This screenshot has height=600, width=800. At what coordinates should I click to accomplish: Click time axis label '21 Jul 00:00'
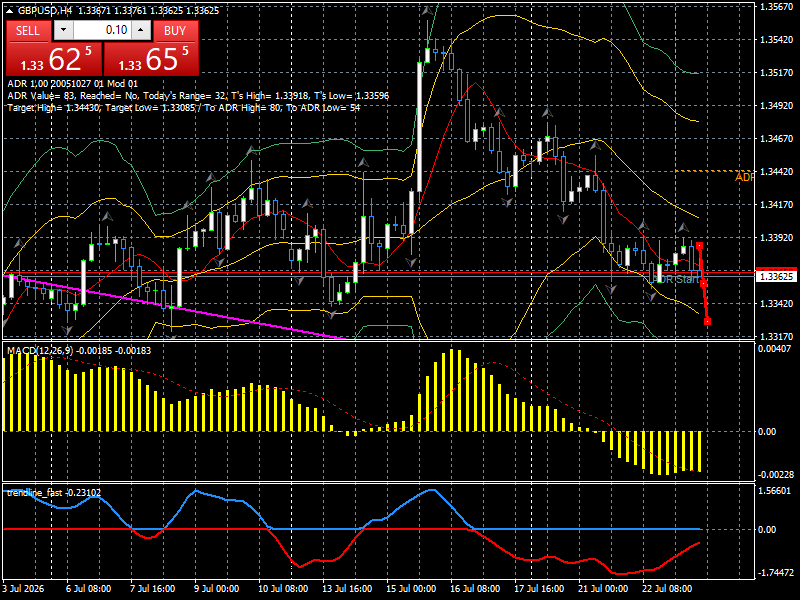603,589
